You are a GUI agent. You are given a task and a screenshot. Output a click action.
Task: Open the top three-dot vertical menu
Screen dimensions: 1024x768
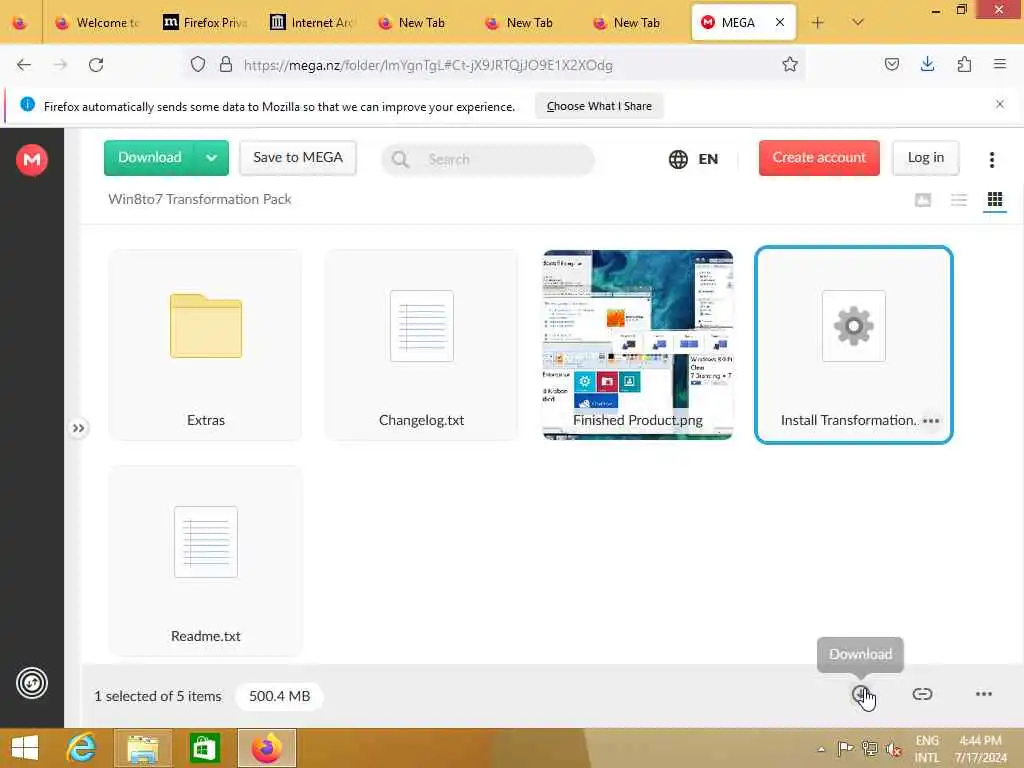pos(991,159)
